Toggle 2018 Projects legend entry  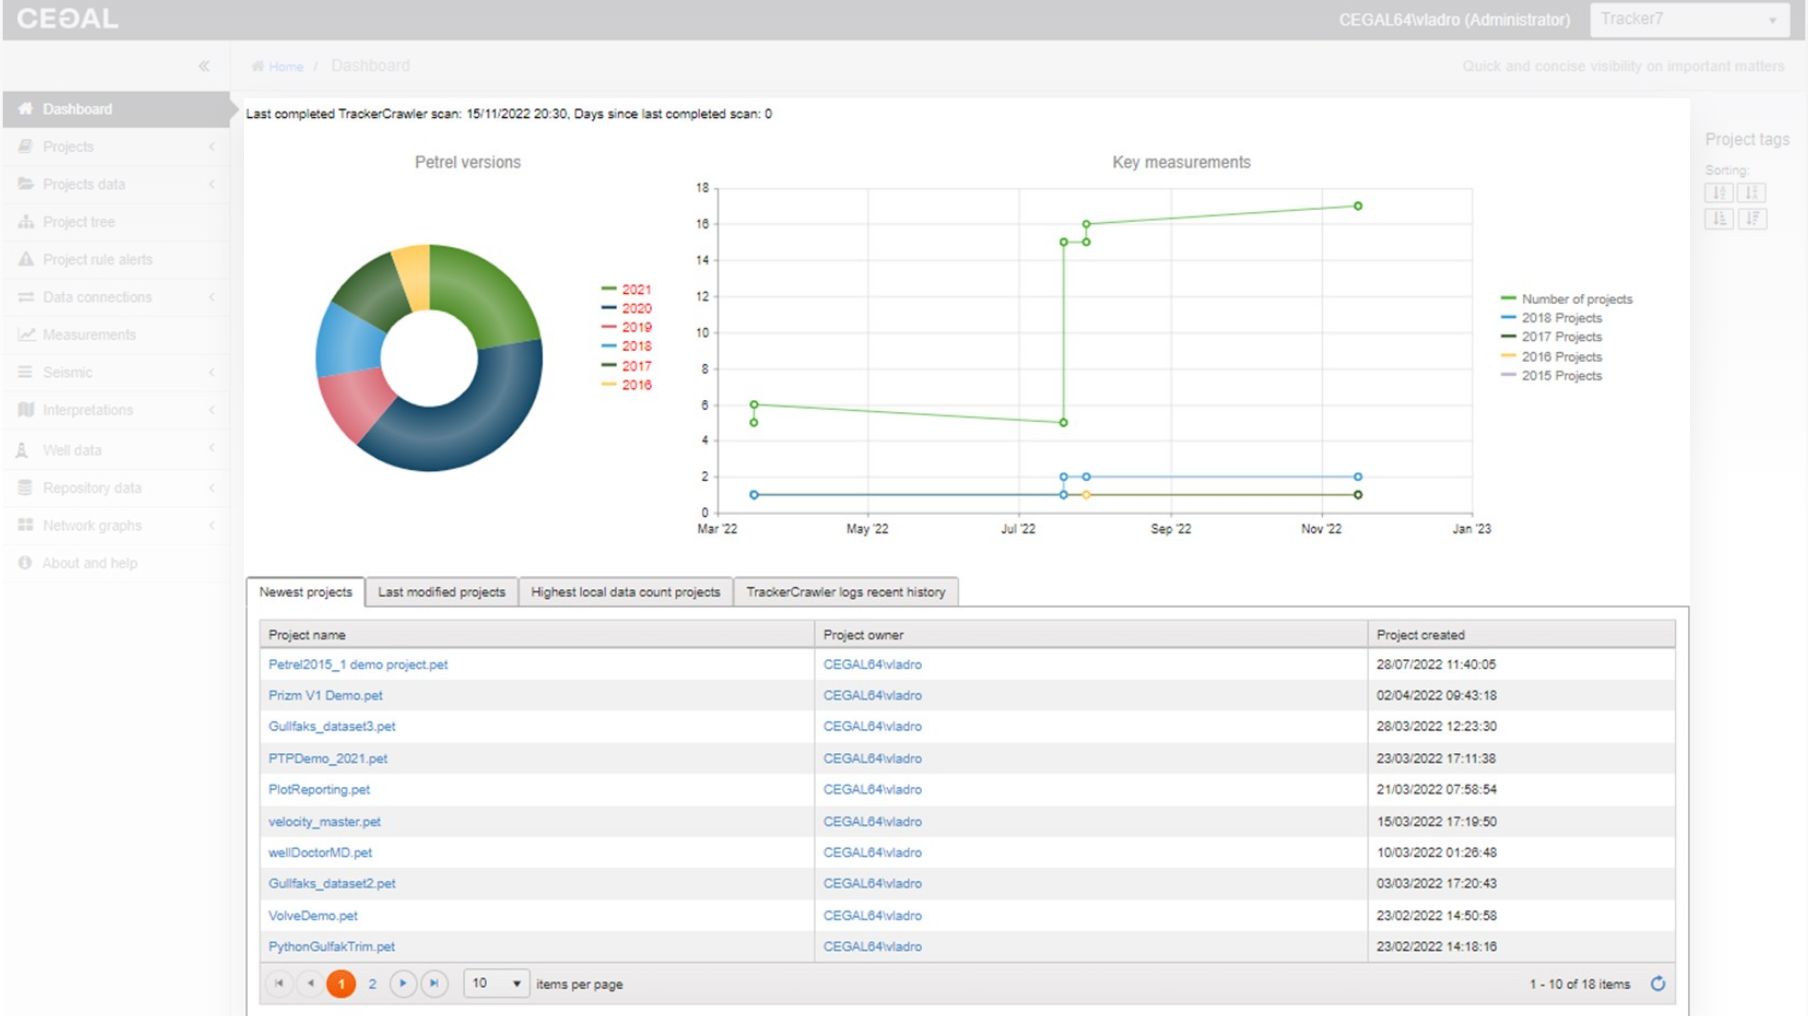(x=1551, y=318)
